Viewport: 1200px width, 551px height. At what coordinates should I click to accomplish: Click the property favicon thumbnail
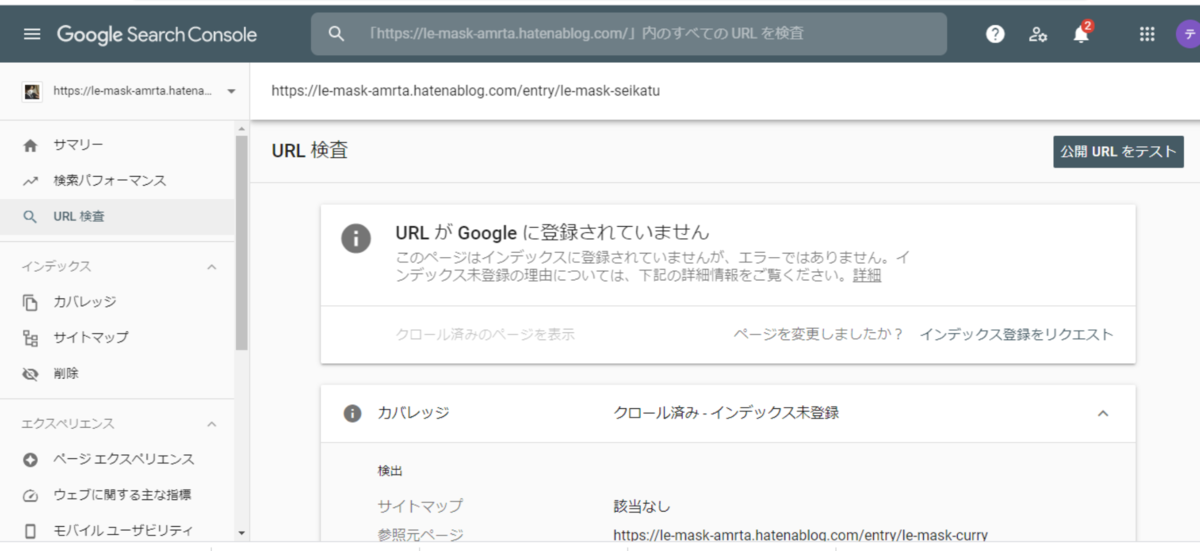click(x=32, y=91)
